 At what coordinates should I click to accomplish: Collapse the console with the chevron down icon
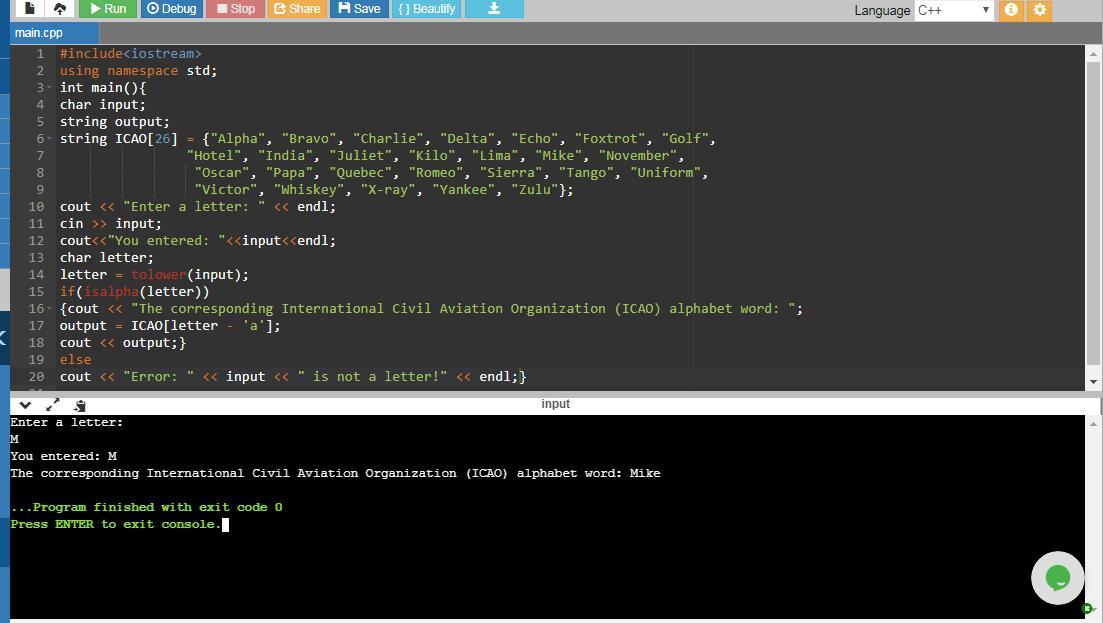coord(25,405)
